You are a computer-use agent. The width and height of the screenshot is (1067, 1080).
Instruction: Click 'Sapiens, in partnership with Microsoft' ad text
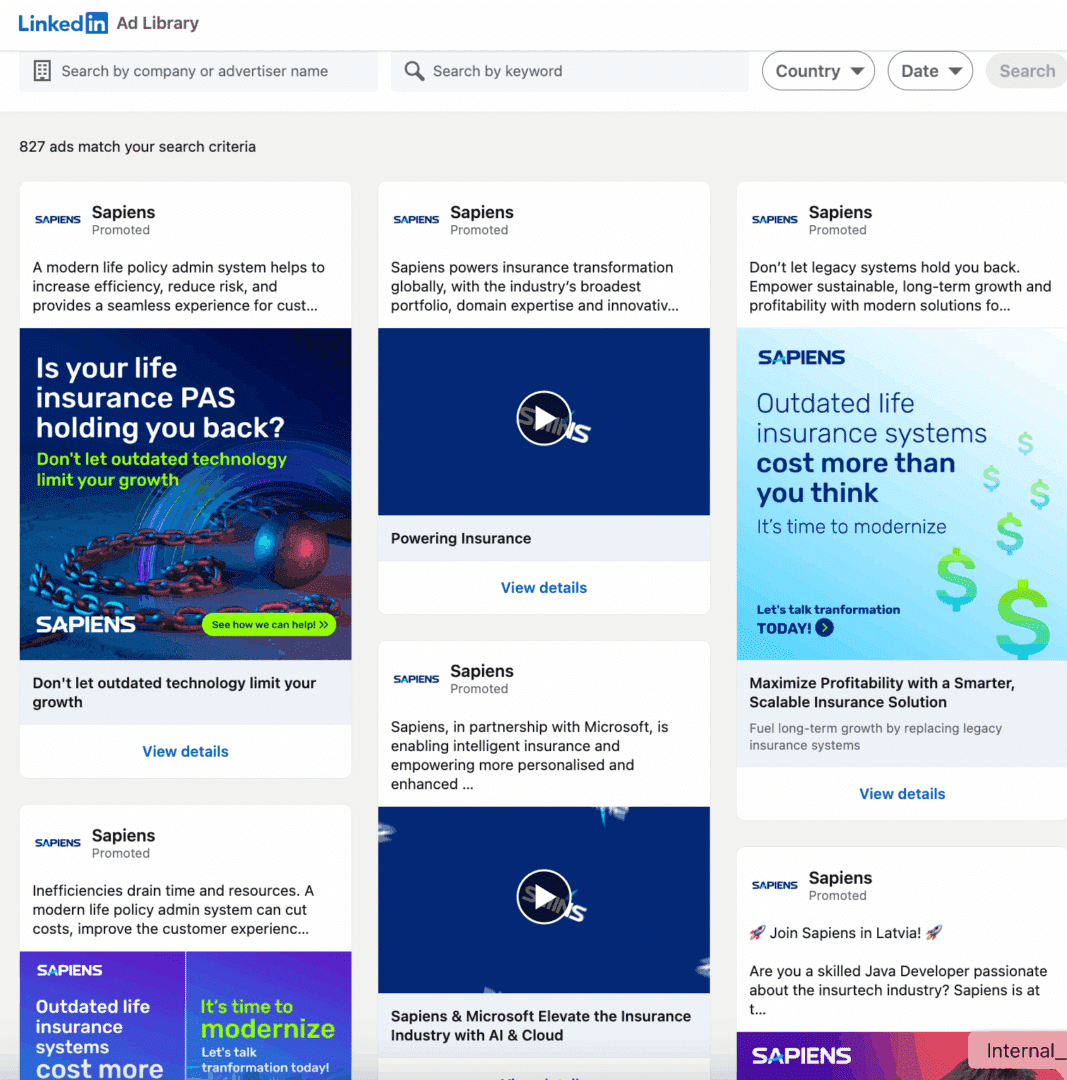point(529,756)
